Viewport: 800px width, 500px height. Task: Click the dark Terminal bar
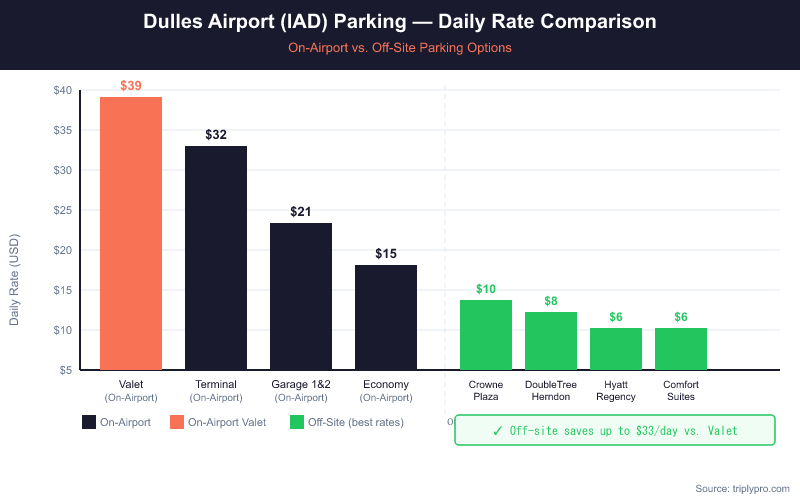click(216, 258)
